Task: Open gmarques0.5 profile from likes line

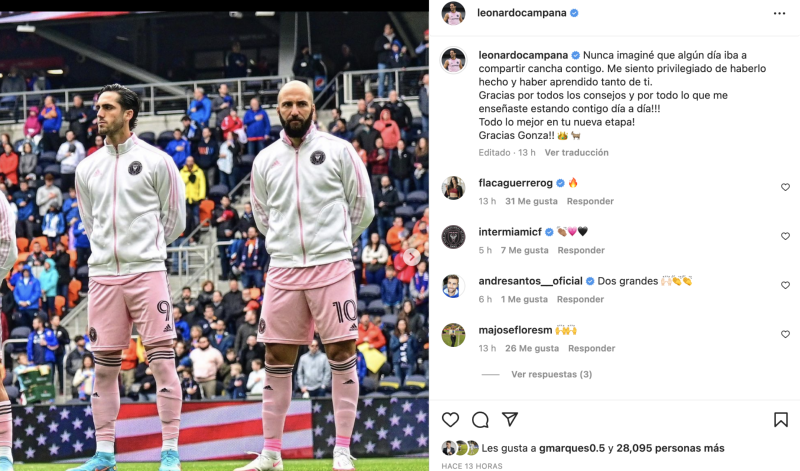Action: click(x=571, y=448)
